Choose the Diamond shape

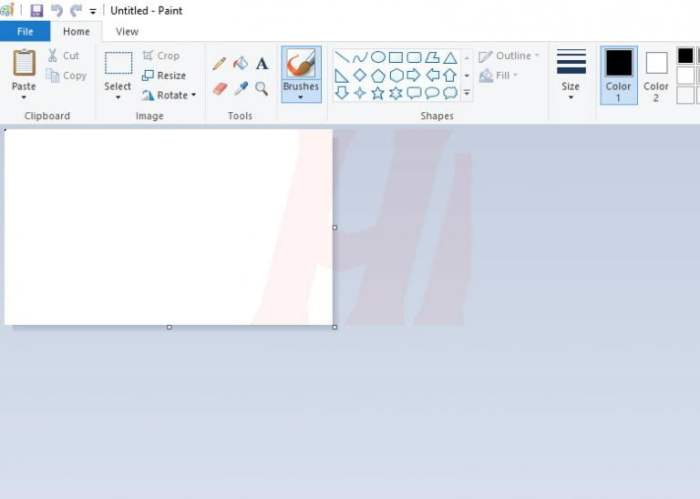click(x=360, y=75)
